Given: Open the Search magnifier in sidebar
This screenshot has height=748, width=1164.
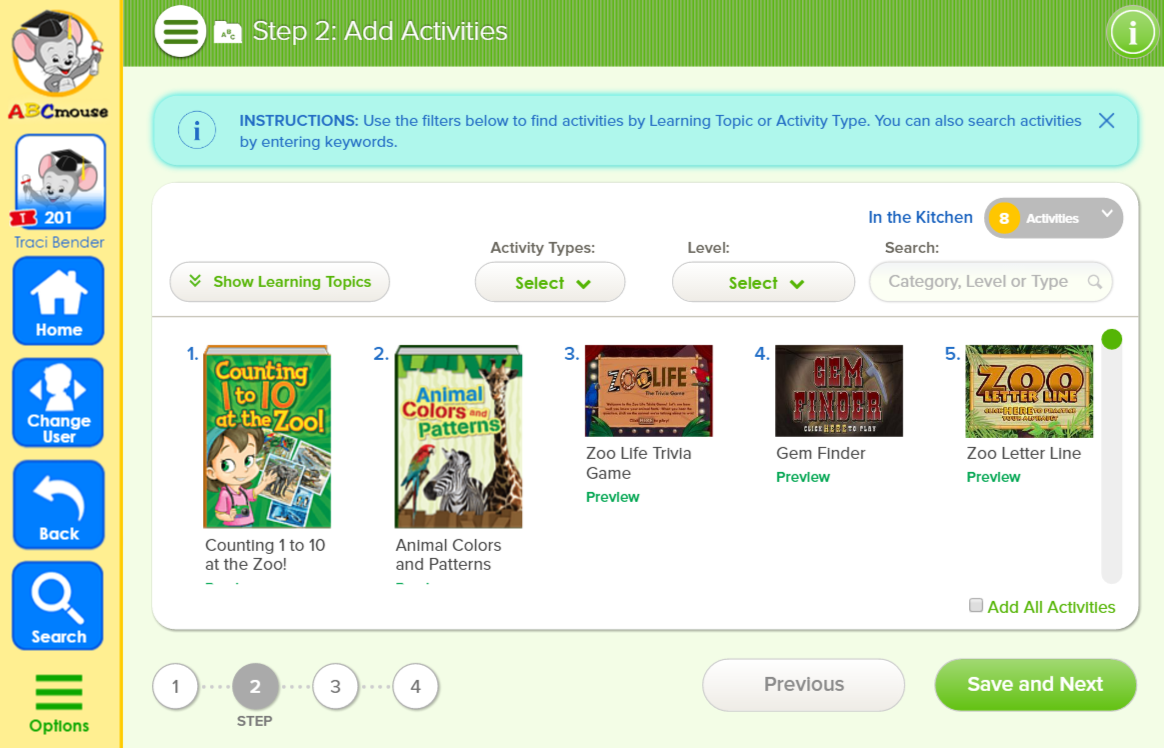Looking at the screenshot, I should click(x=59, y=605).
